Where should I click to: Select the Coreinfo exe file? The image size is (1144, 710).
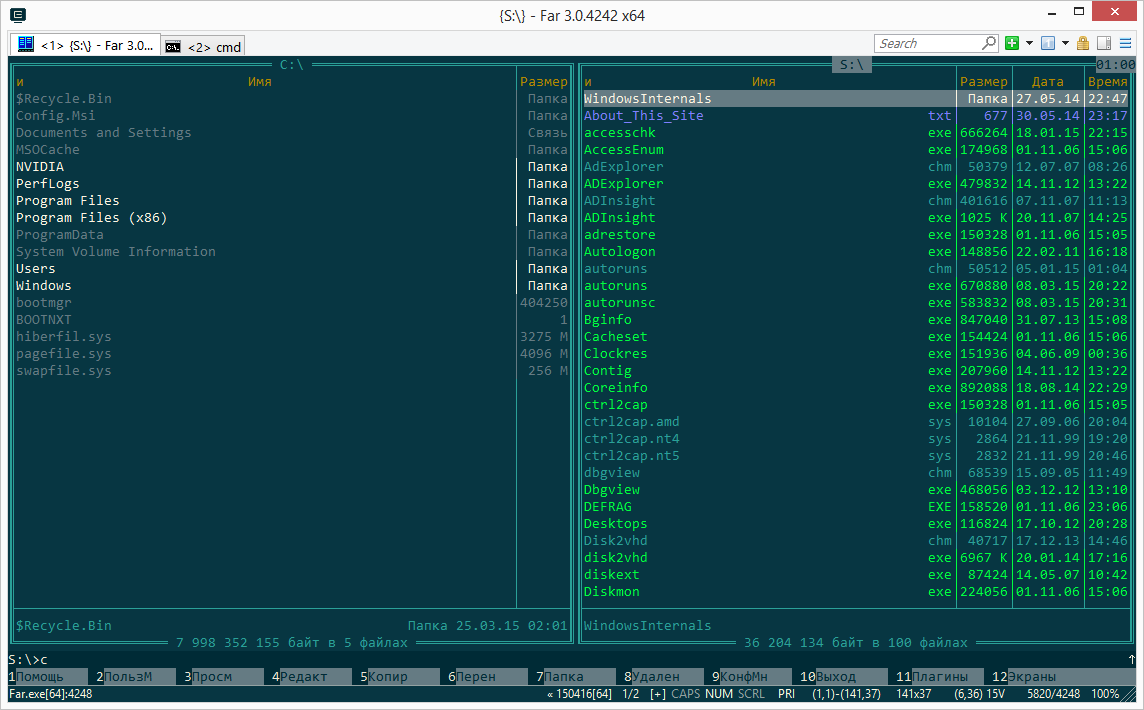point(855,387)
